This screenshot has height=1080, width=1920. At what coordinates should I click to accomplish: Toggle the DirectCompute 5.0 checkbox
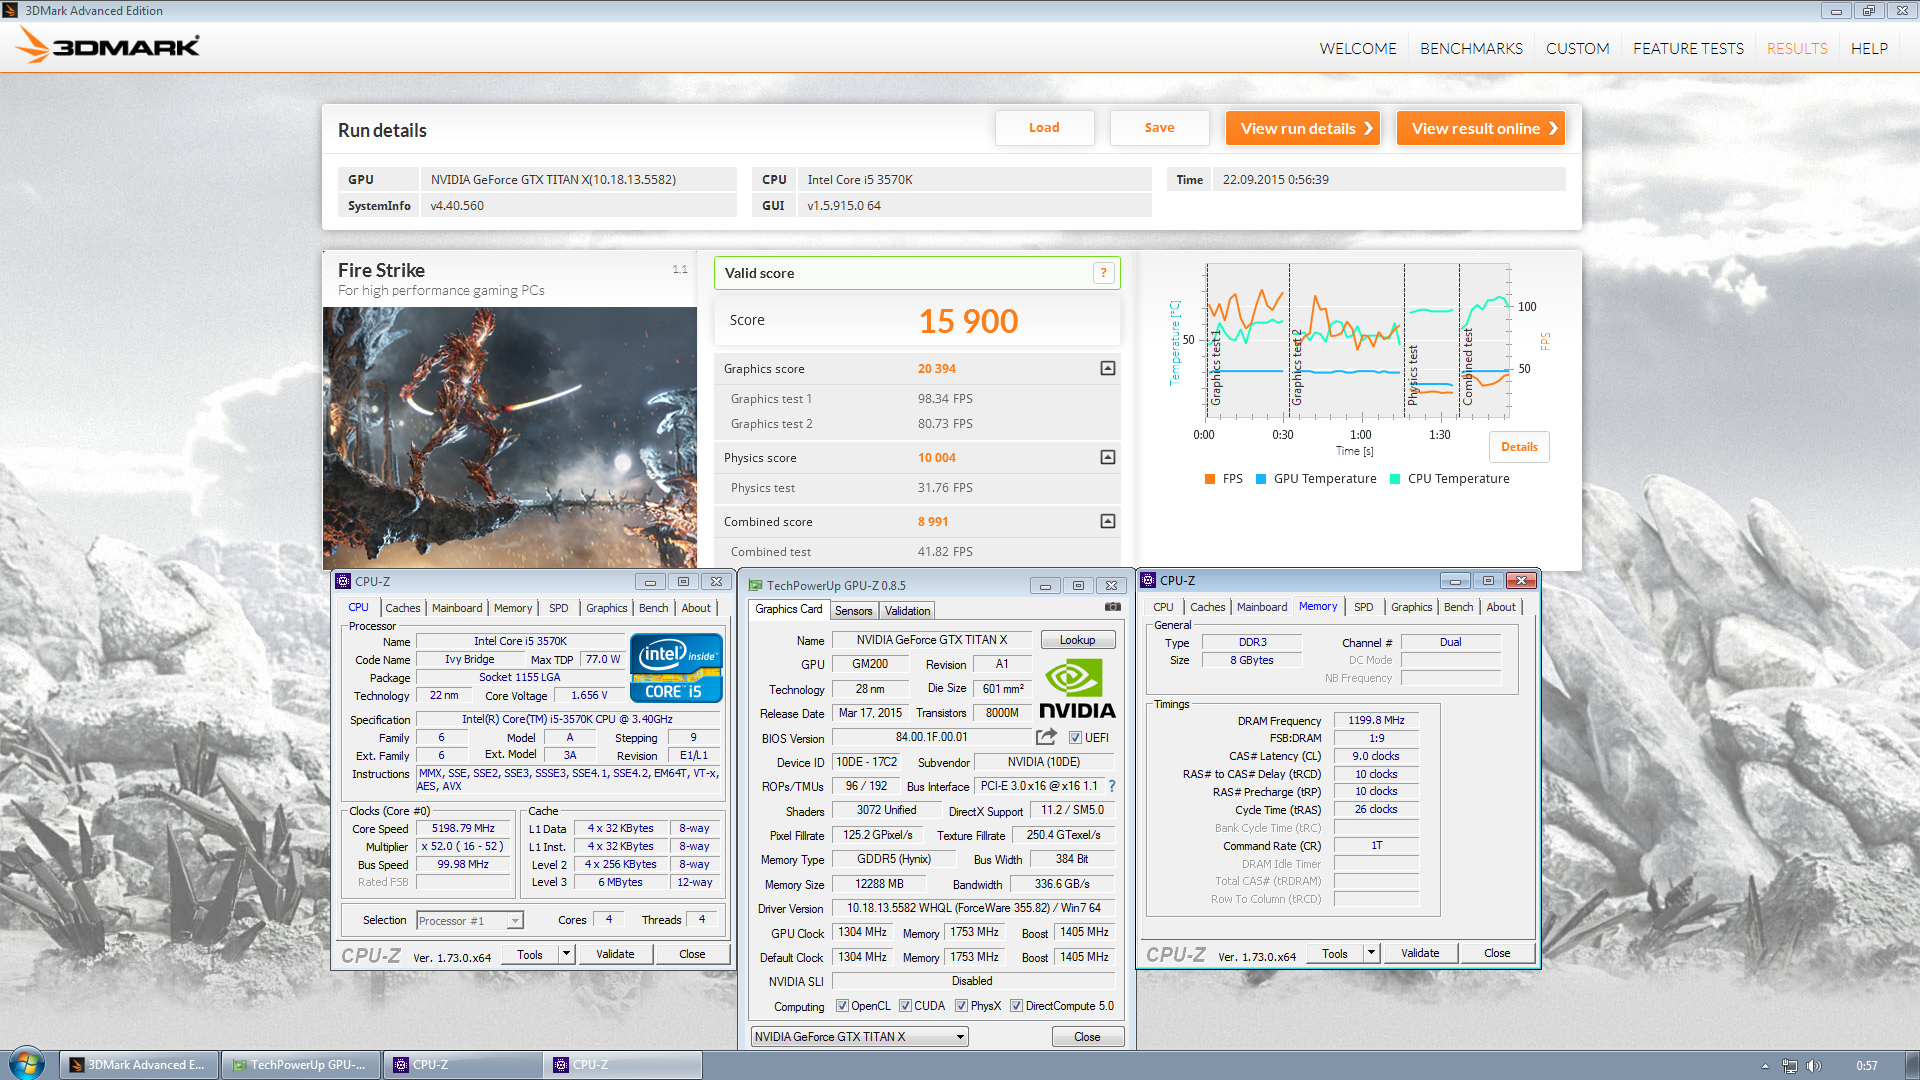click(x=1016, y=1006)
